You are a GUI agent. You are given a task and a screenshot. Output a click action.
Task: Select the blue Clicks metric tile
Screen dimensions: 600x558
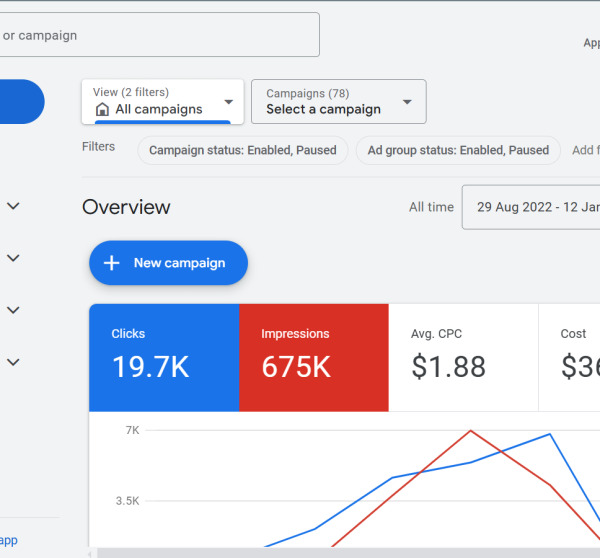tap(164, 357)
